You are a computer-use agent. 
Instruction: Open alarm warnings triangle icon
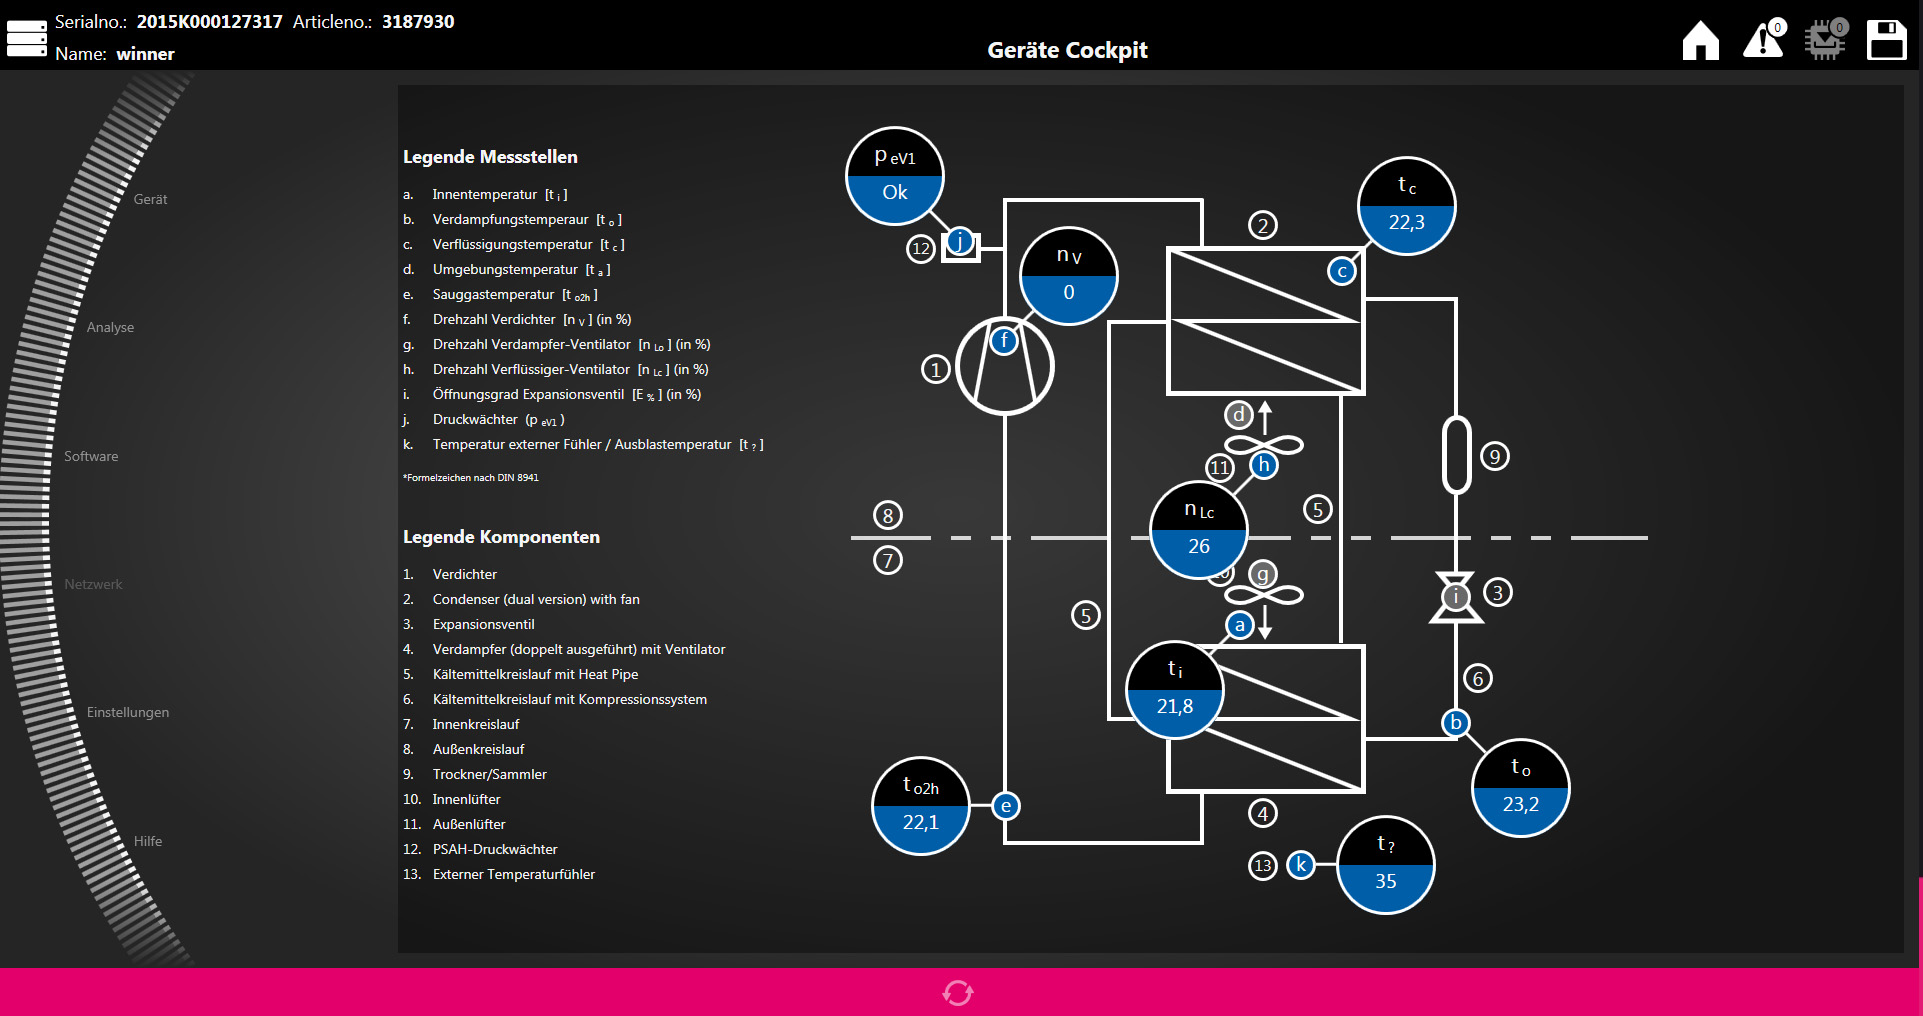click(x=1764, y=39)
